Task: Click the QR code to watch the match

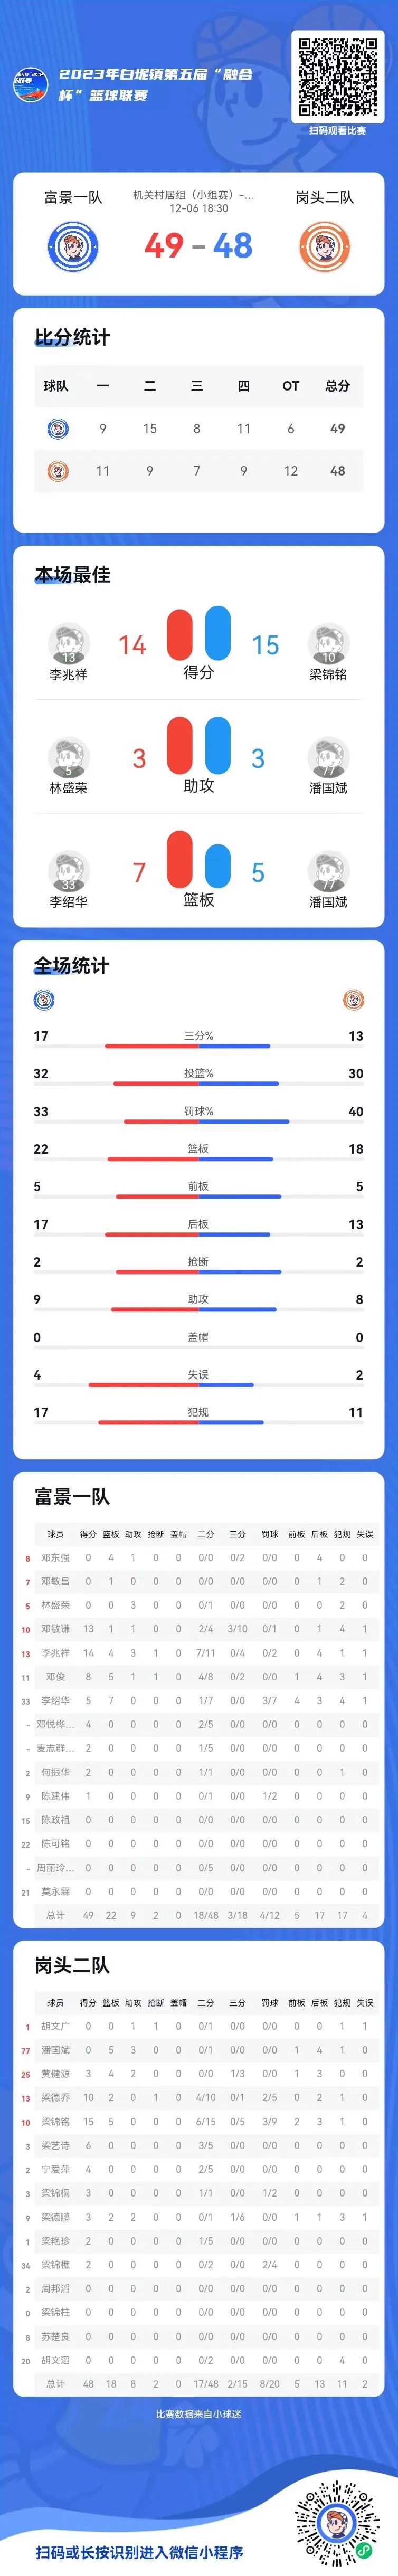Action: click(337, 77)
